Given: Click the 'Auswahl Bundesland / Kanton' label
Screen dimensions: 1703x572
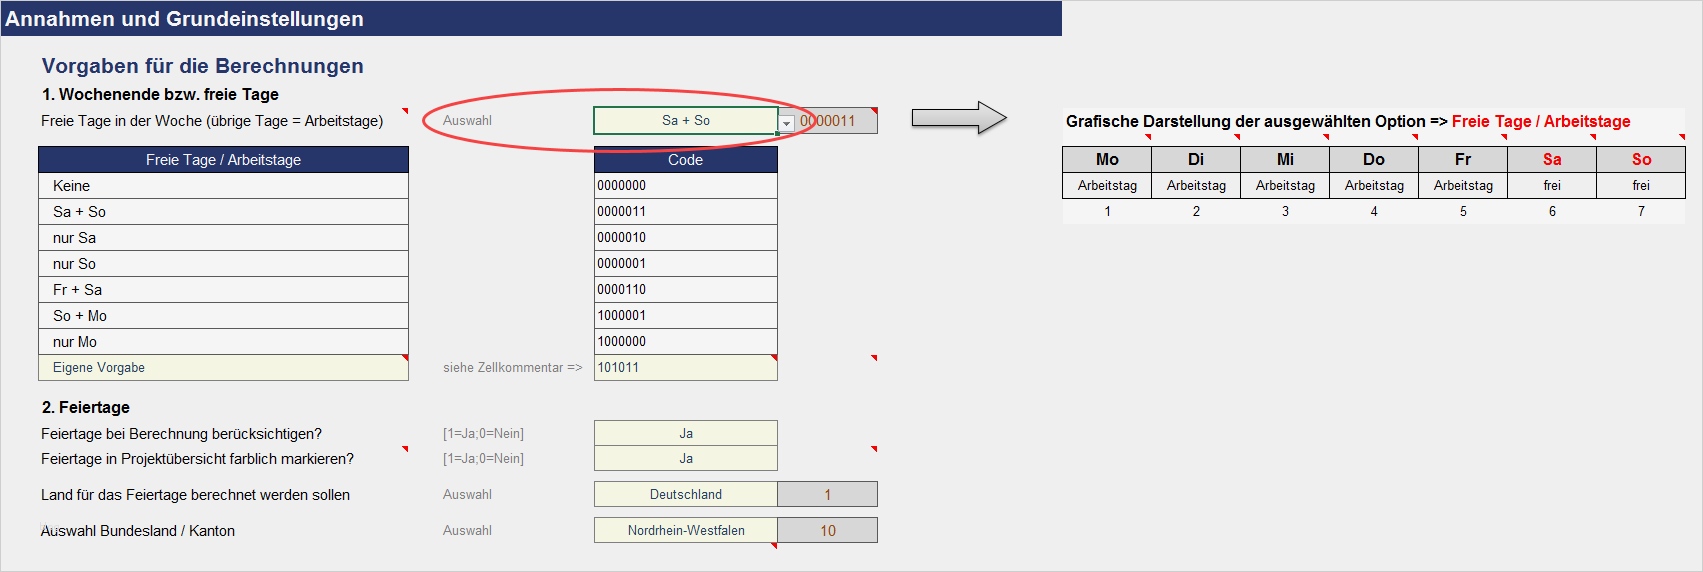Looking at the screenshot, I should (x=138, y=531).
